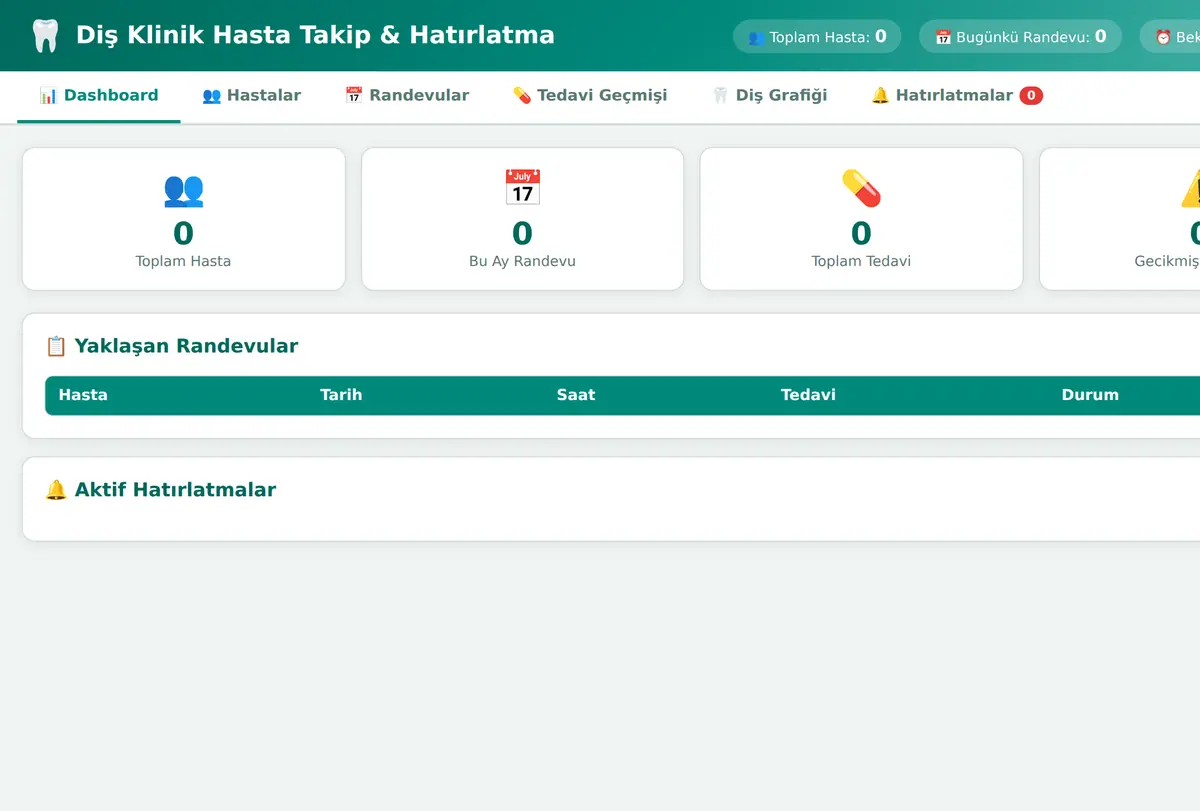Click the bell icon beside Aktif Hatırlatmalar
Screen dimensions: 1200x811
point(56,490)
